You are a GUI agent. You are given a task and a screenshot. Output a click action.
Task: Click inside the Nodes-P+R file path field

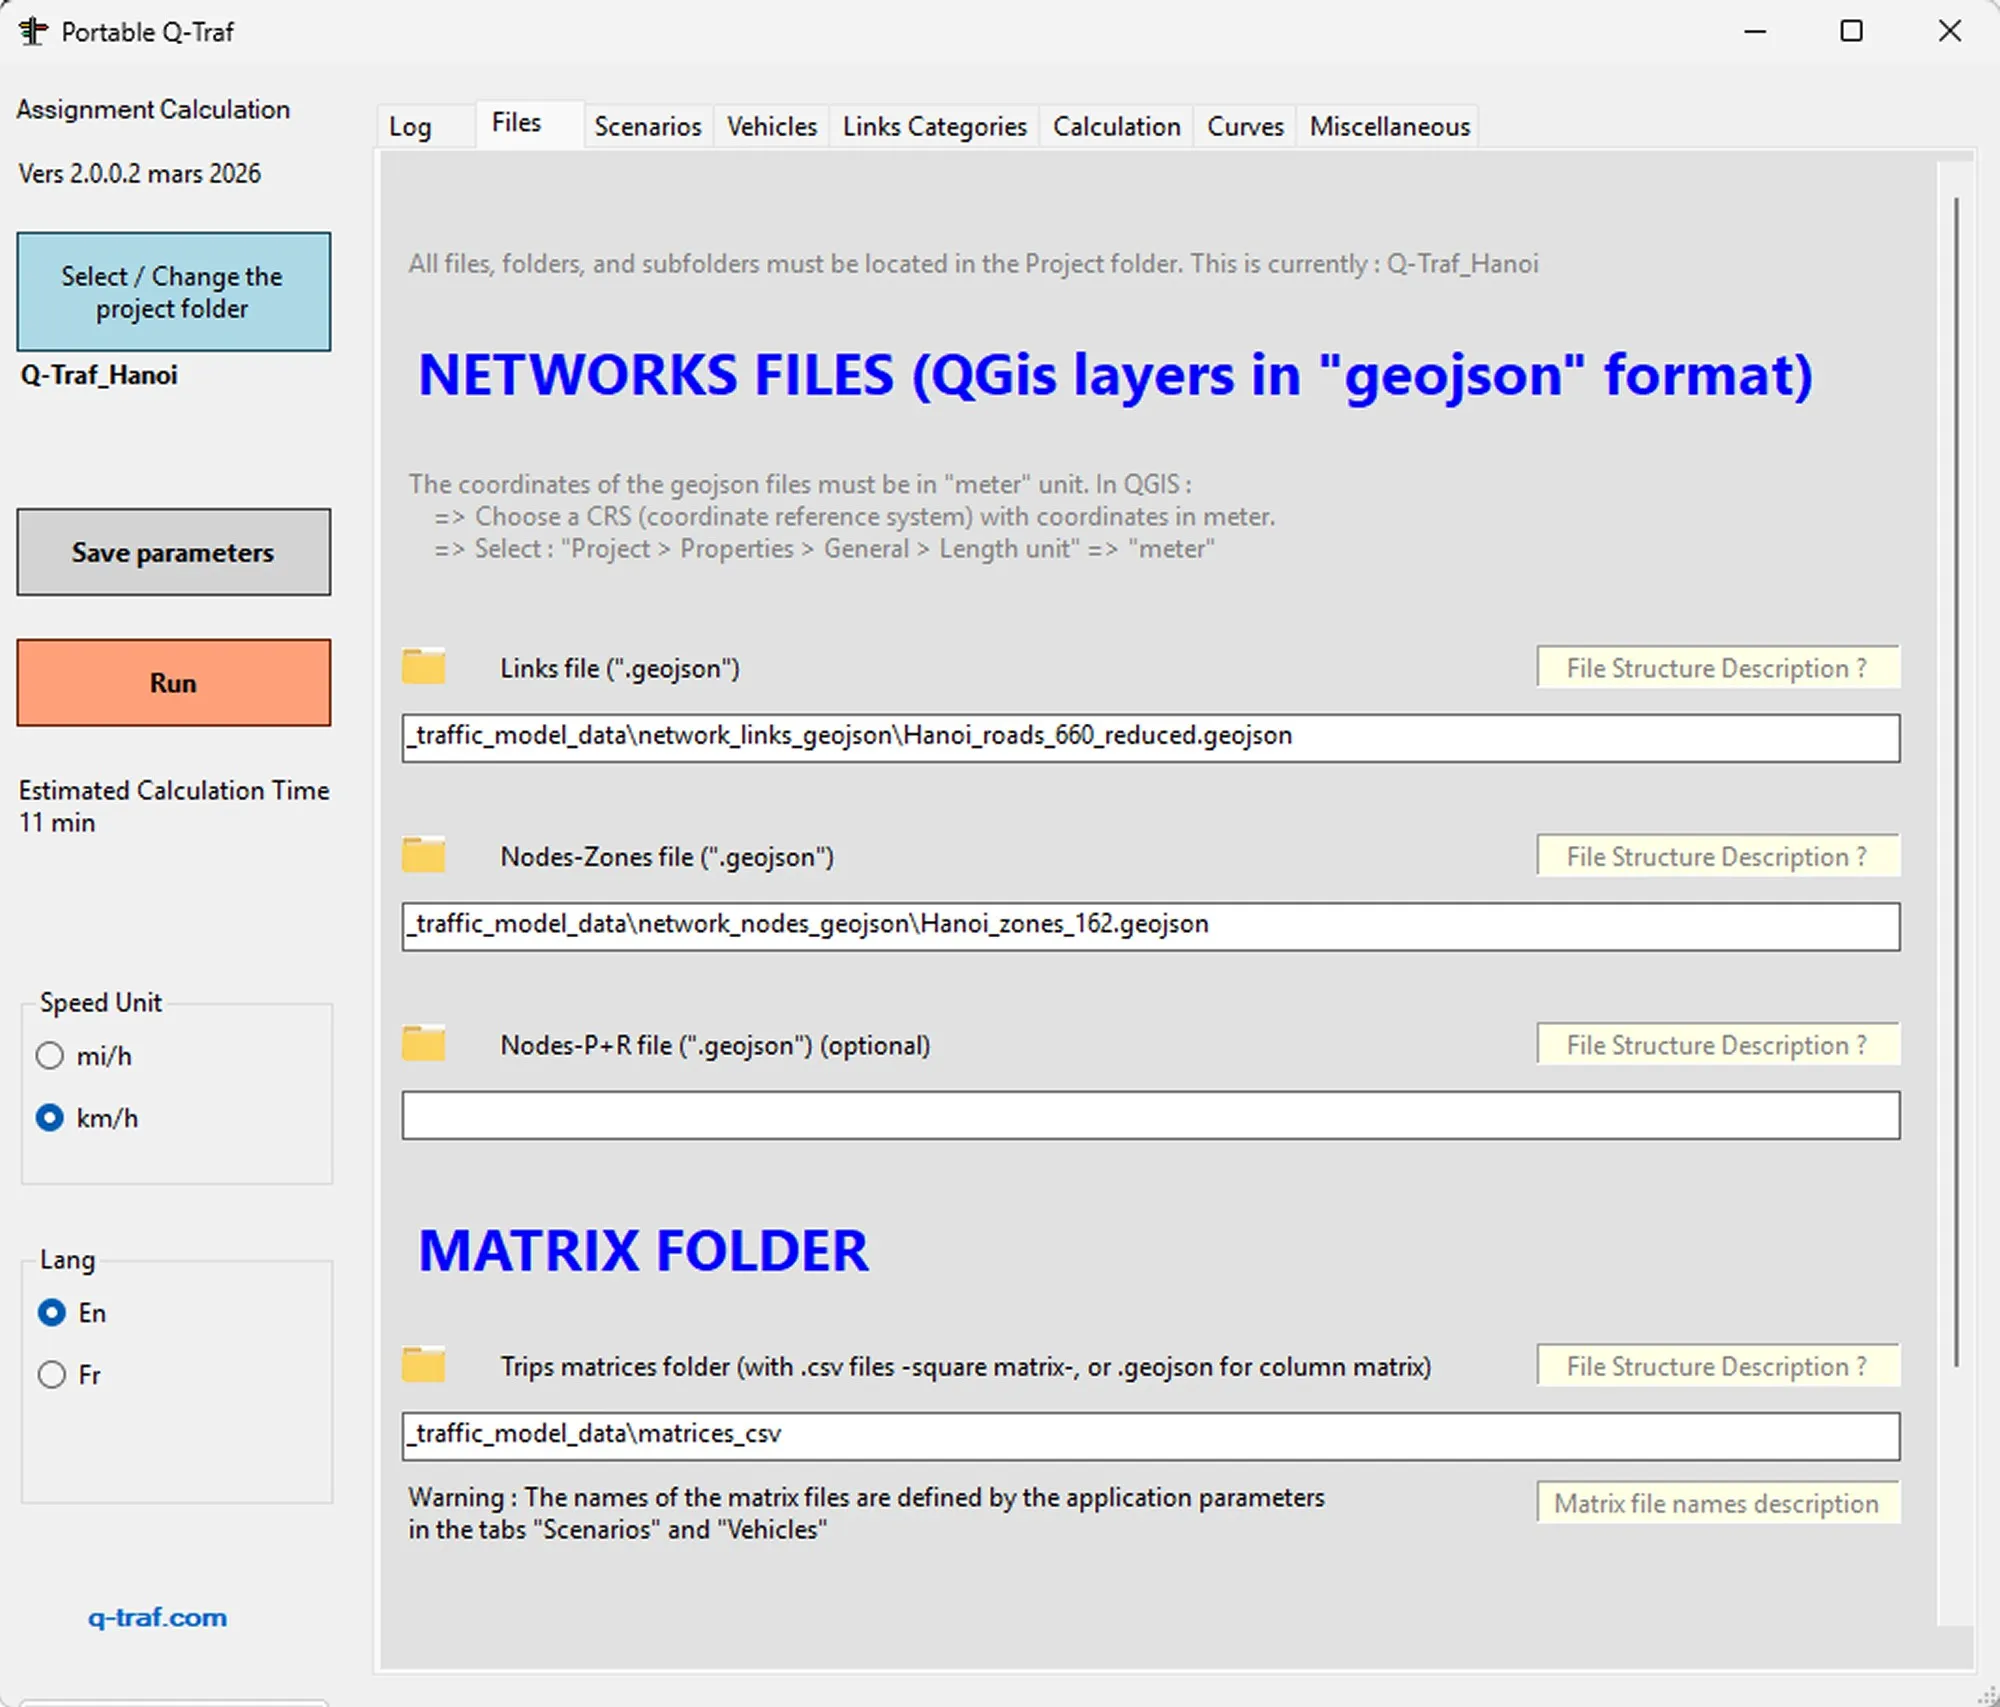point(1148,1115)
